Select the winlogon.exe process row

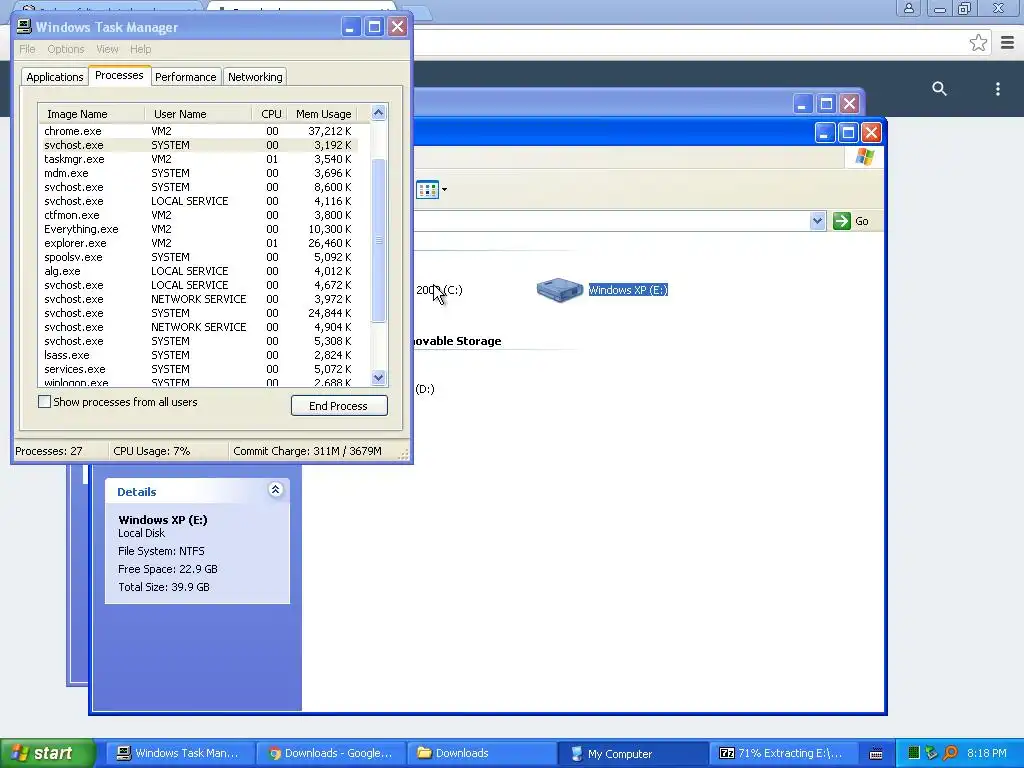tap(199, 383)
